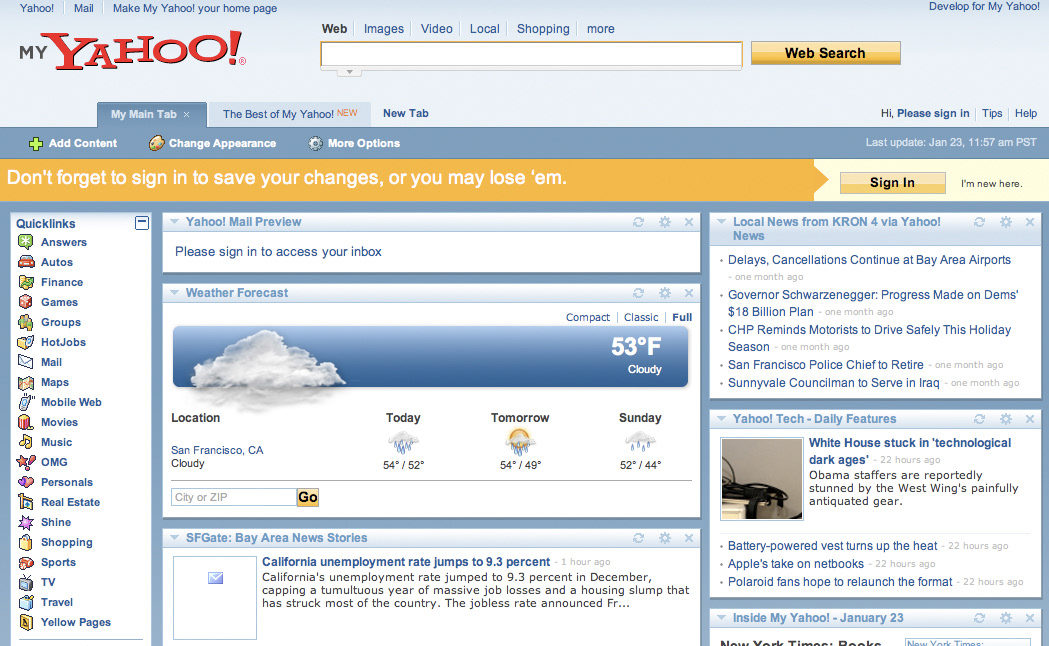Collapse the Yahoo! Tech Daily Features triangle

tap(721, 419)
